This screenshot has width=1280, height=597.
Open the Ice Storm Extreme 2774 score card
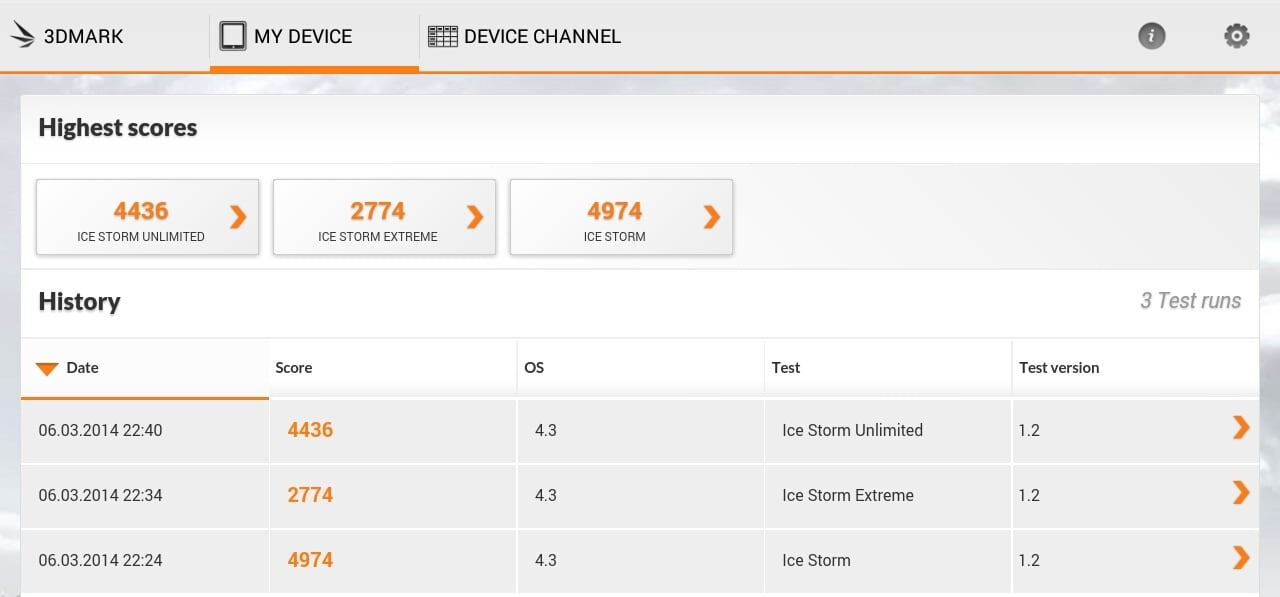click(x=384, y=217)
